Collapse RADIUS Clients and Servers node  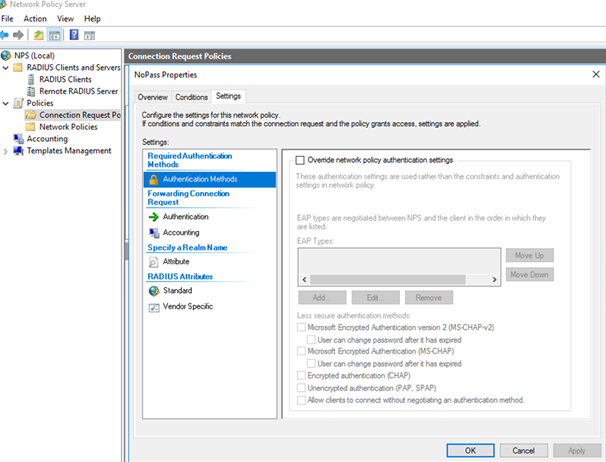click(6, 67)
